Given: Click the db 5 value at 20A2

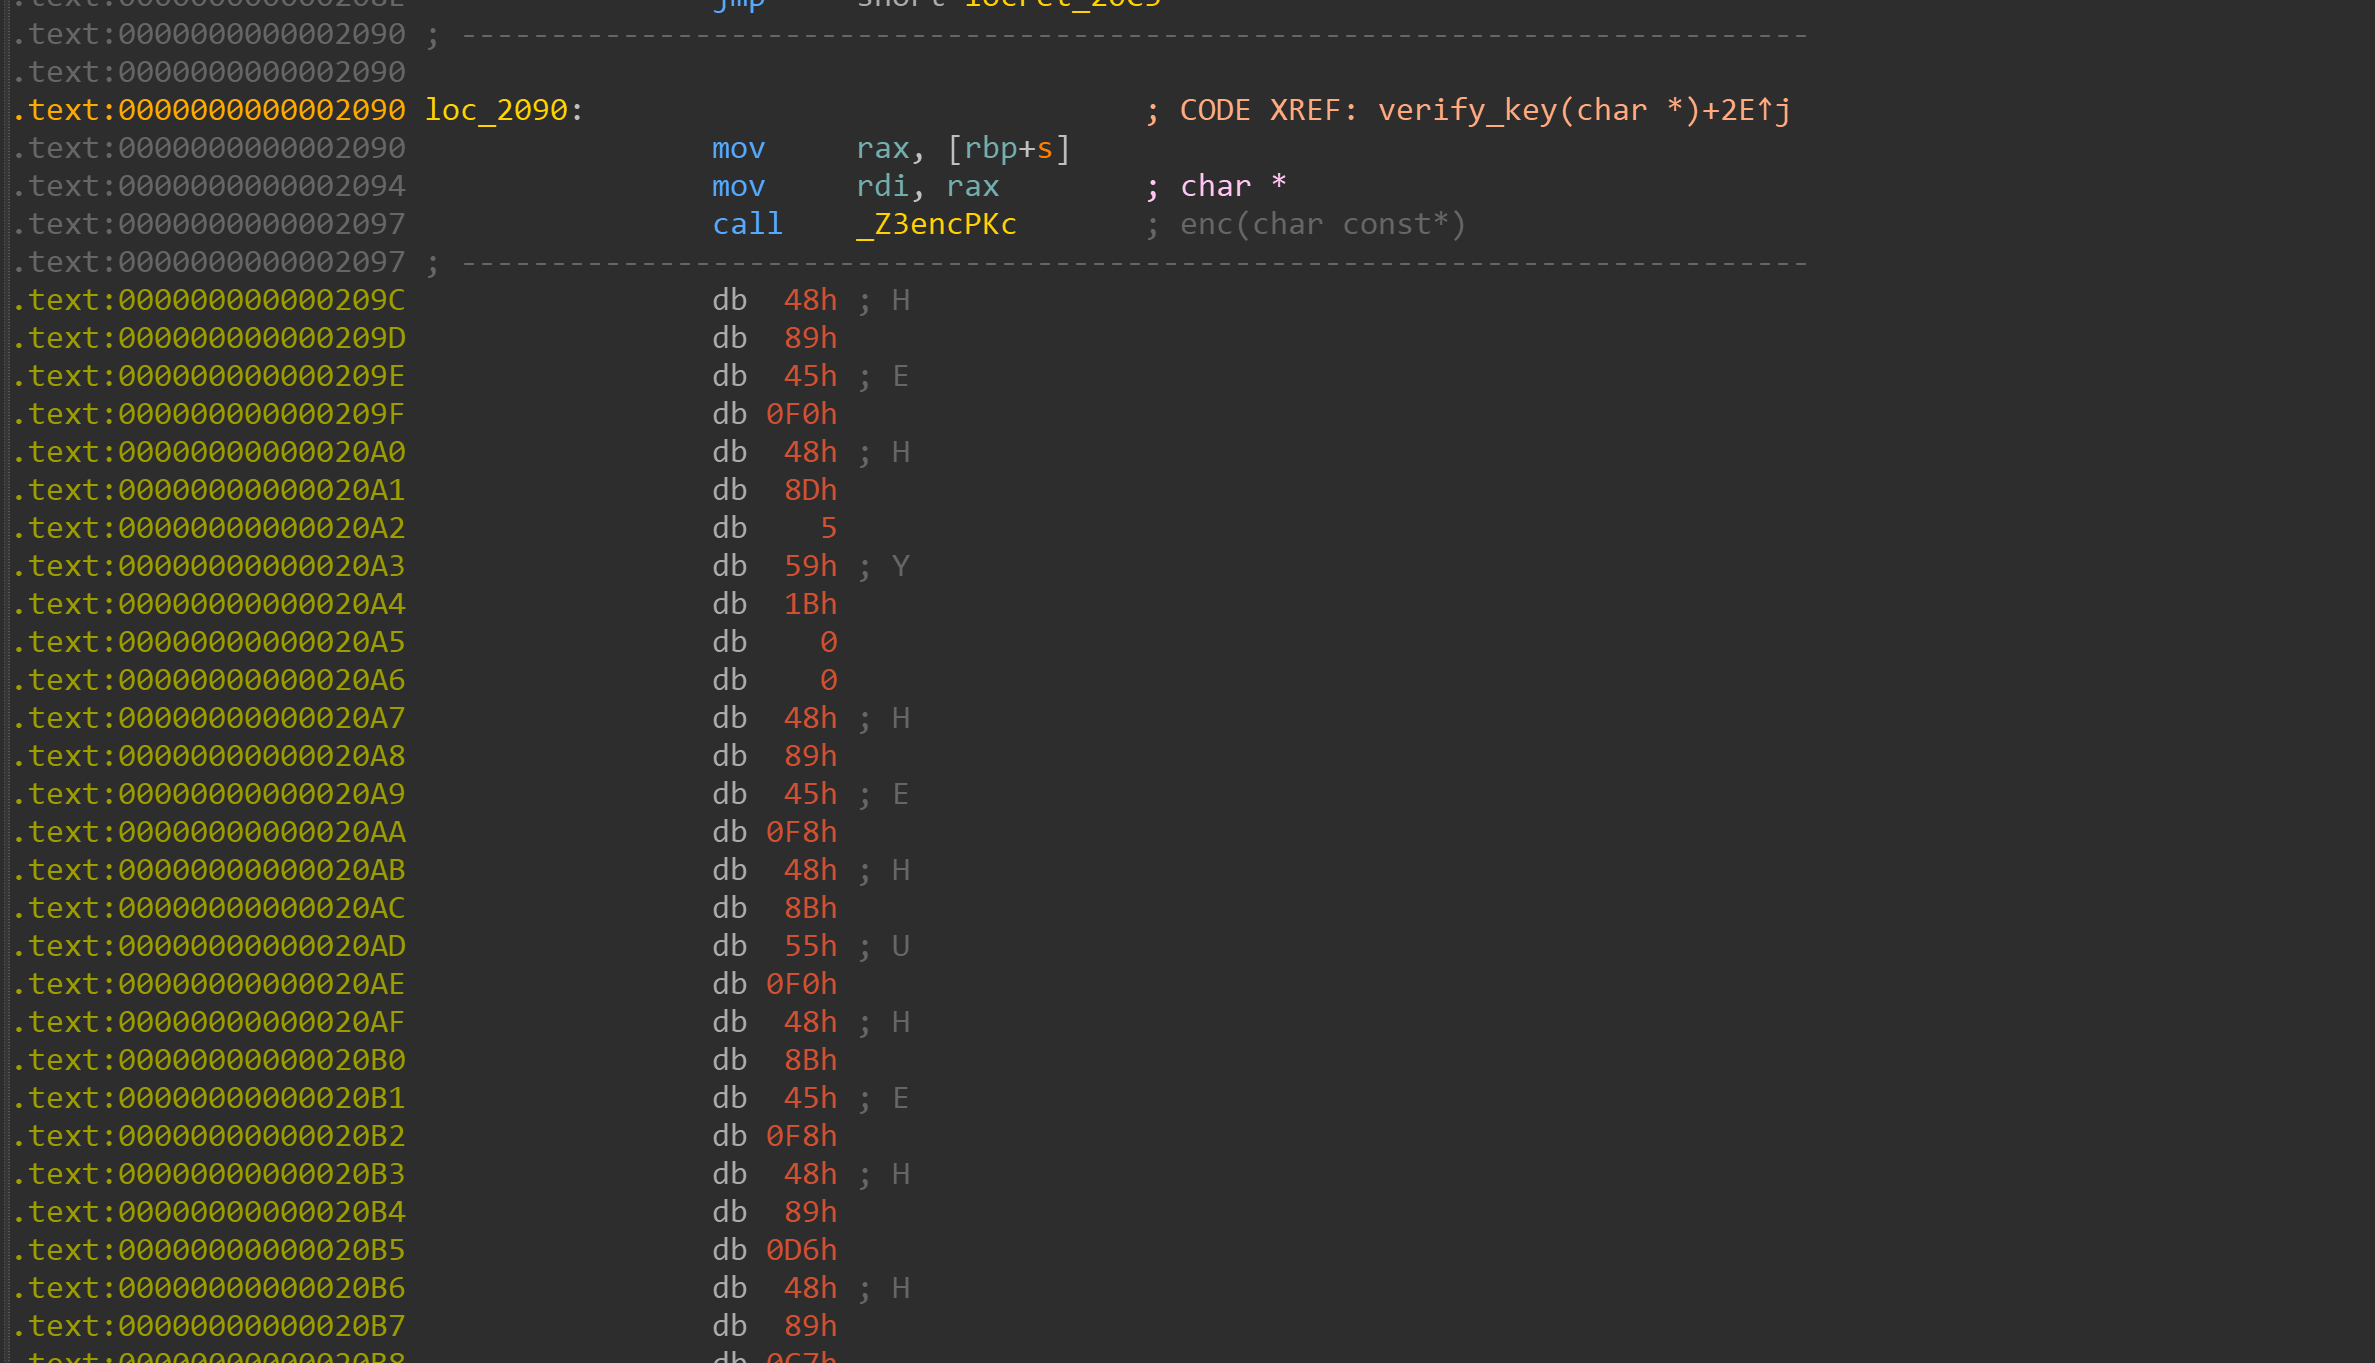Looking at the screenshot, I should pos(828,528).
